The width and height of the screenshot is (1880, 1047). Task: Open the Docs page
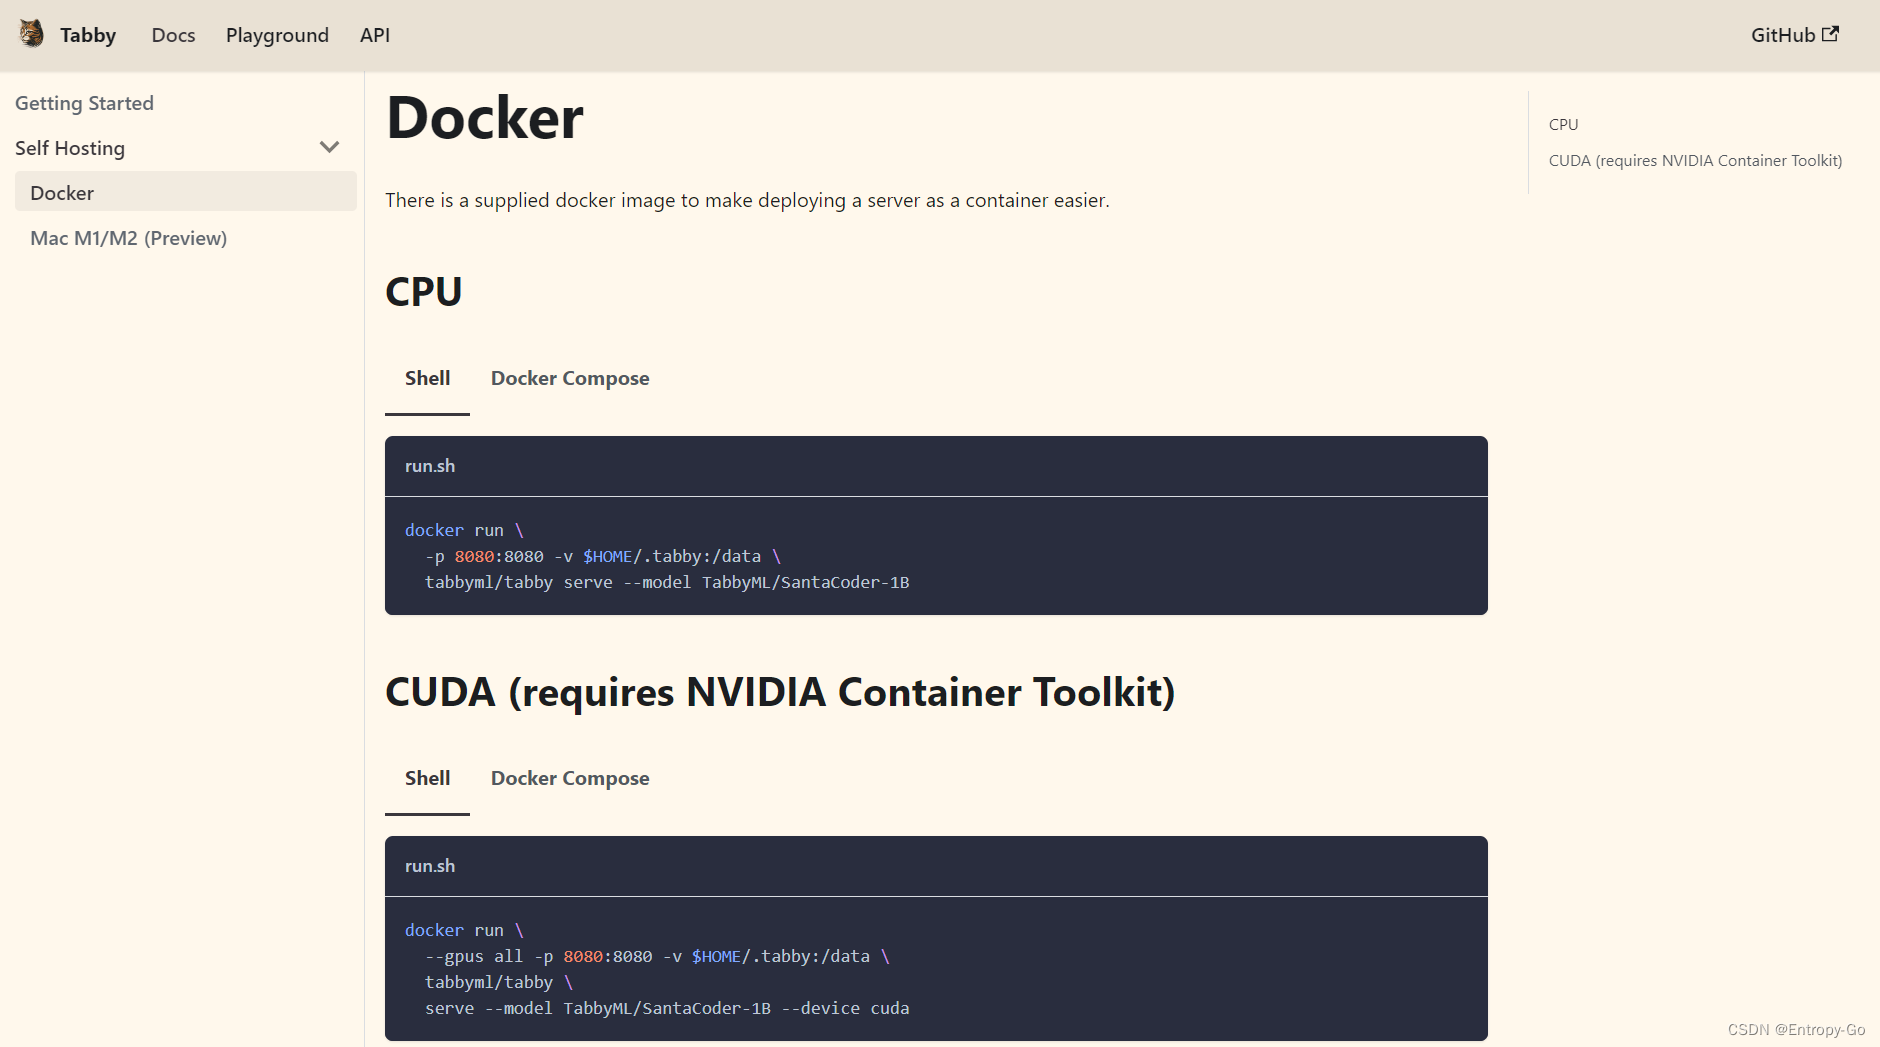[x=173, y=35]
